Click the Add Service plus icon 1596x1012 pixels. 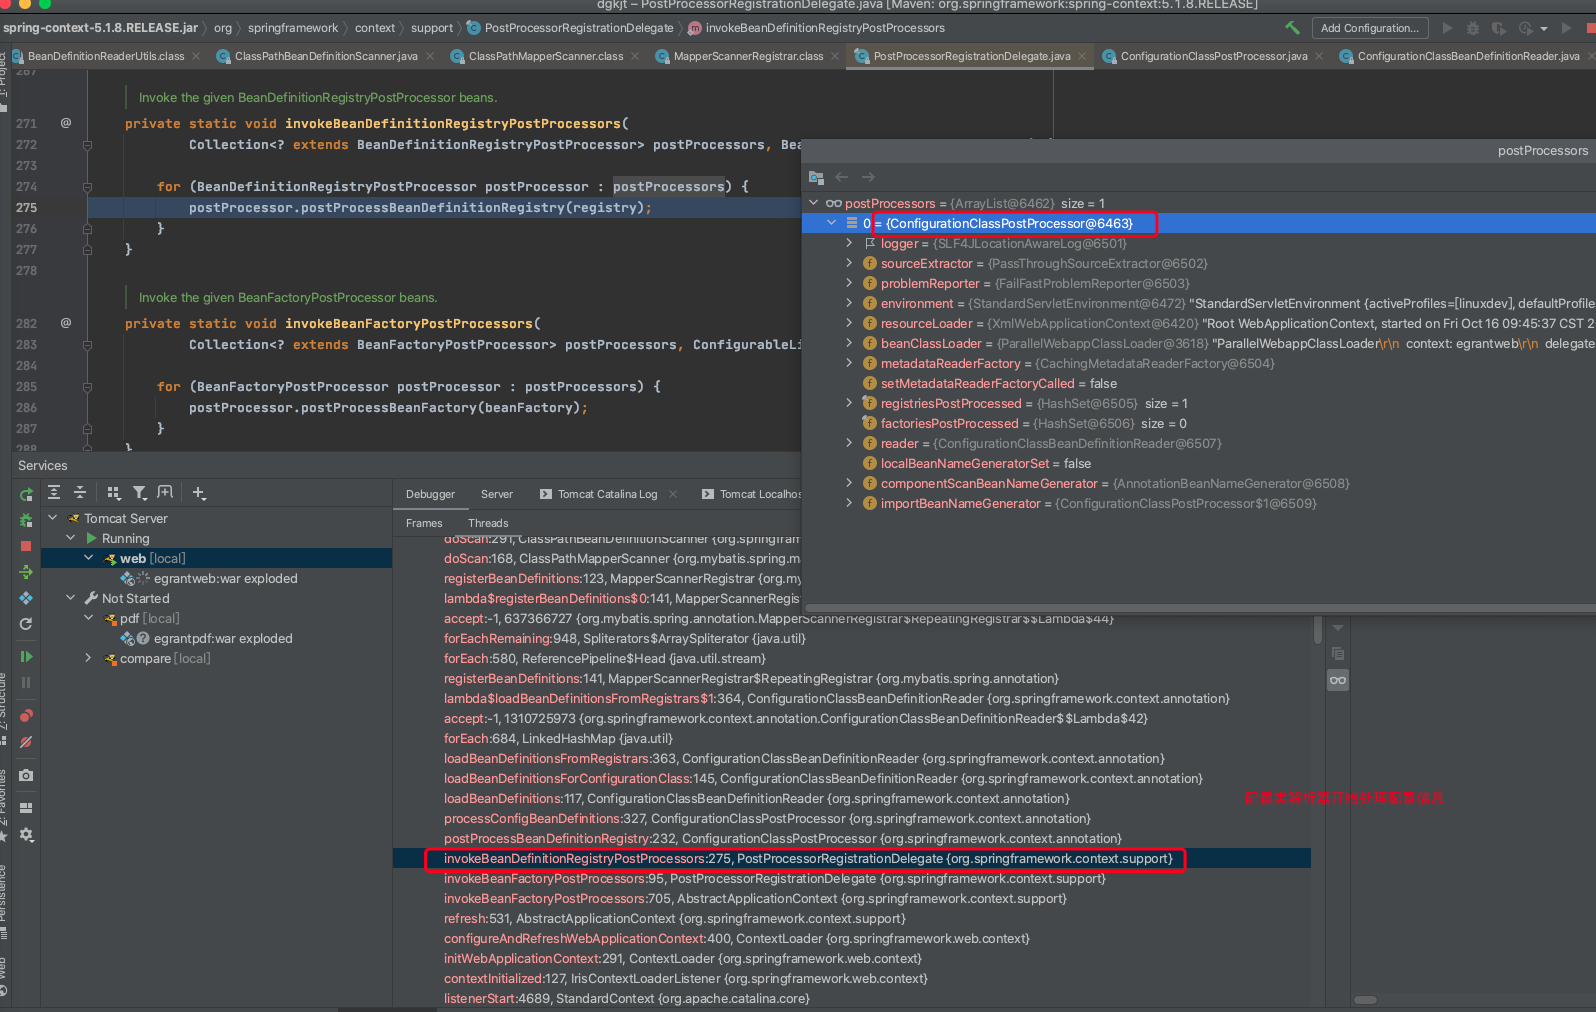199,492
